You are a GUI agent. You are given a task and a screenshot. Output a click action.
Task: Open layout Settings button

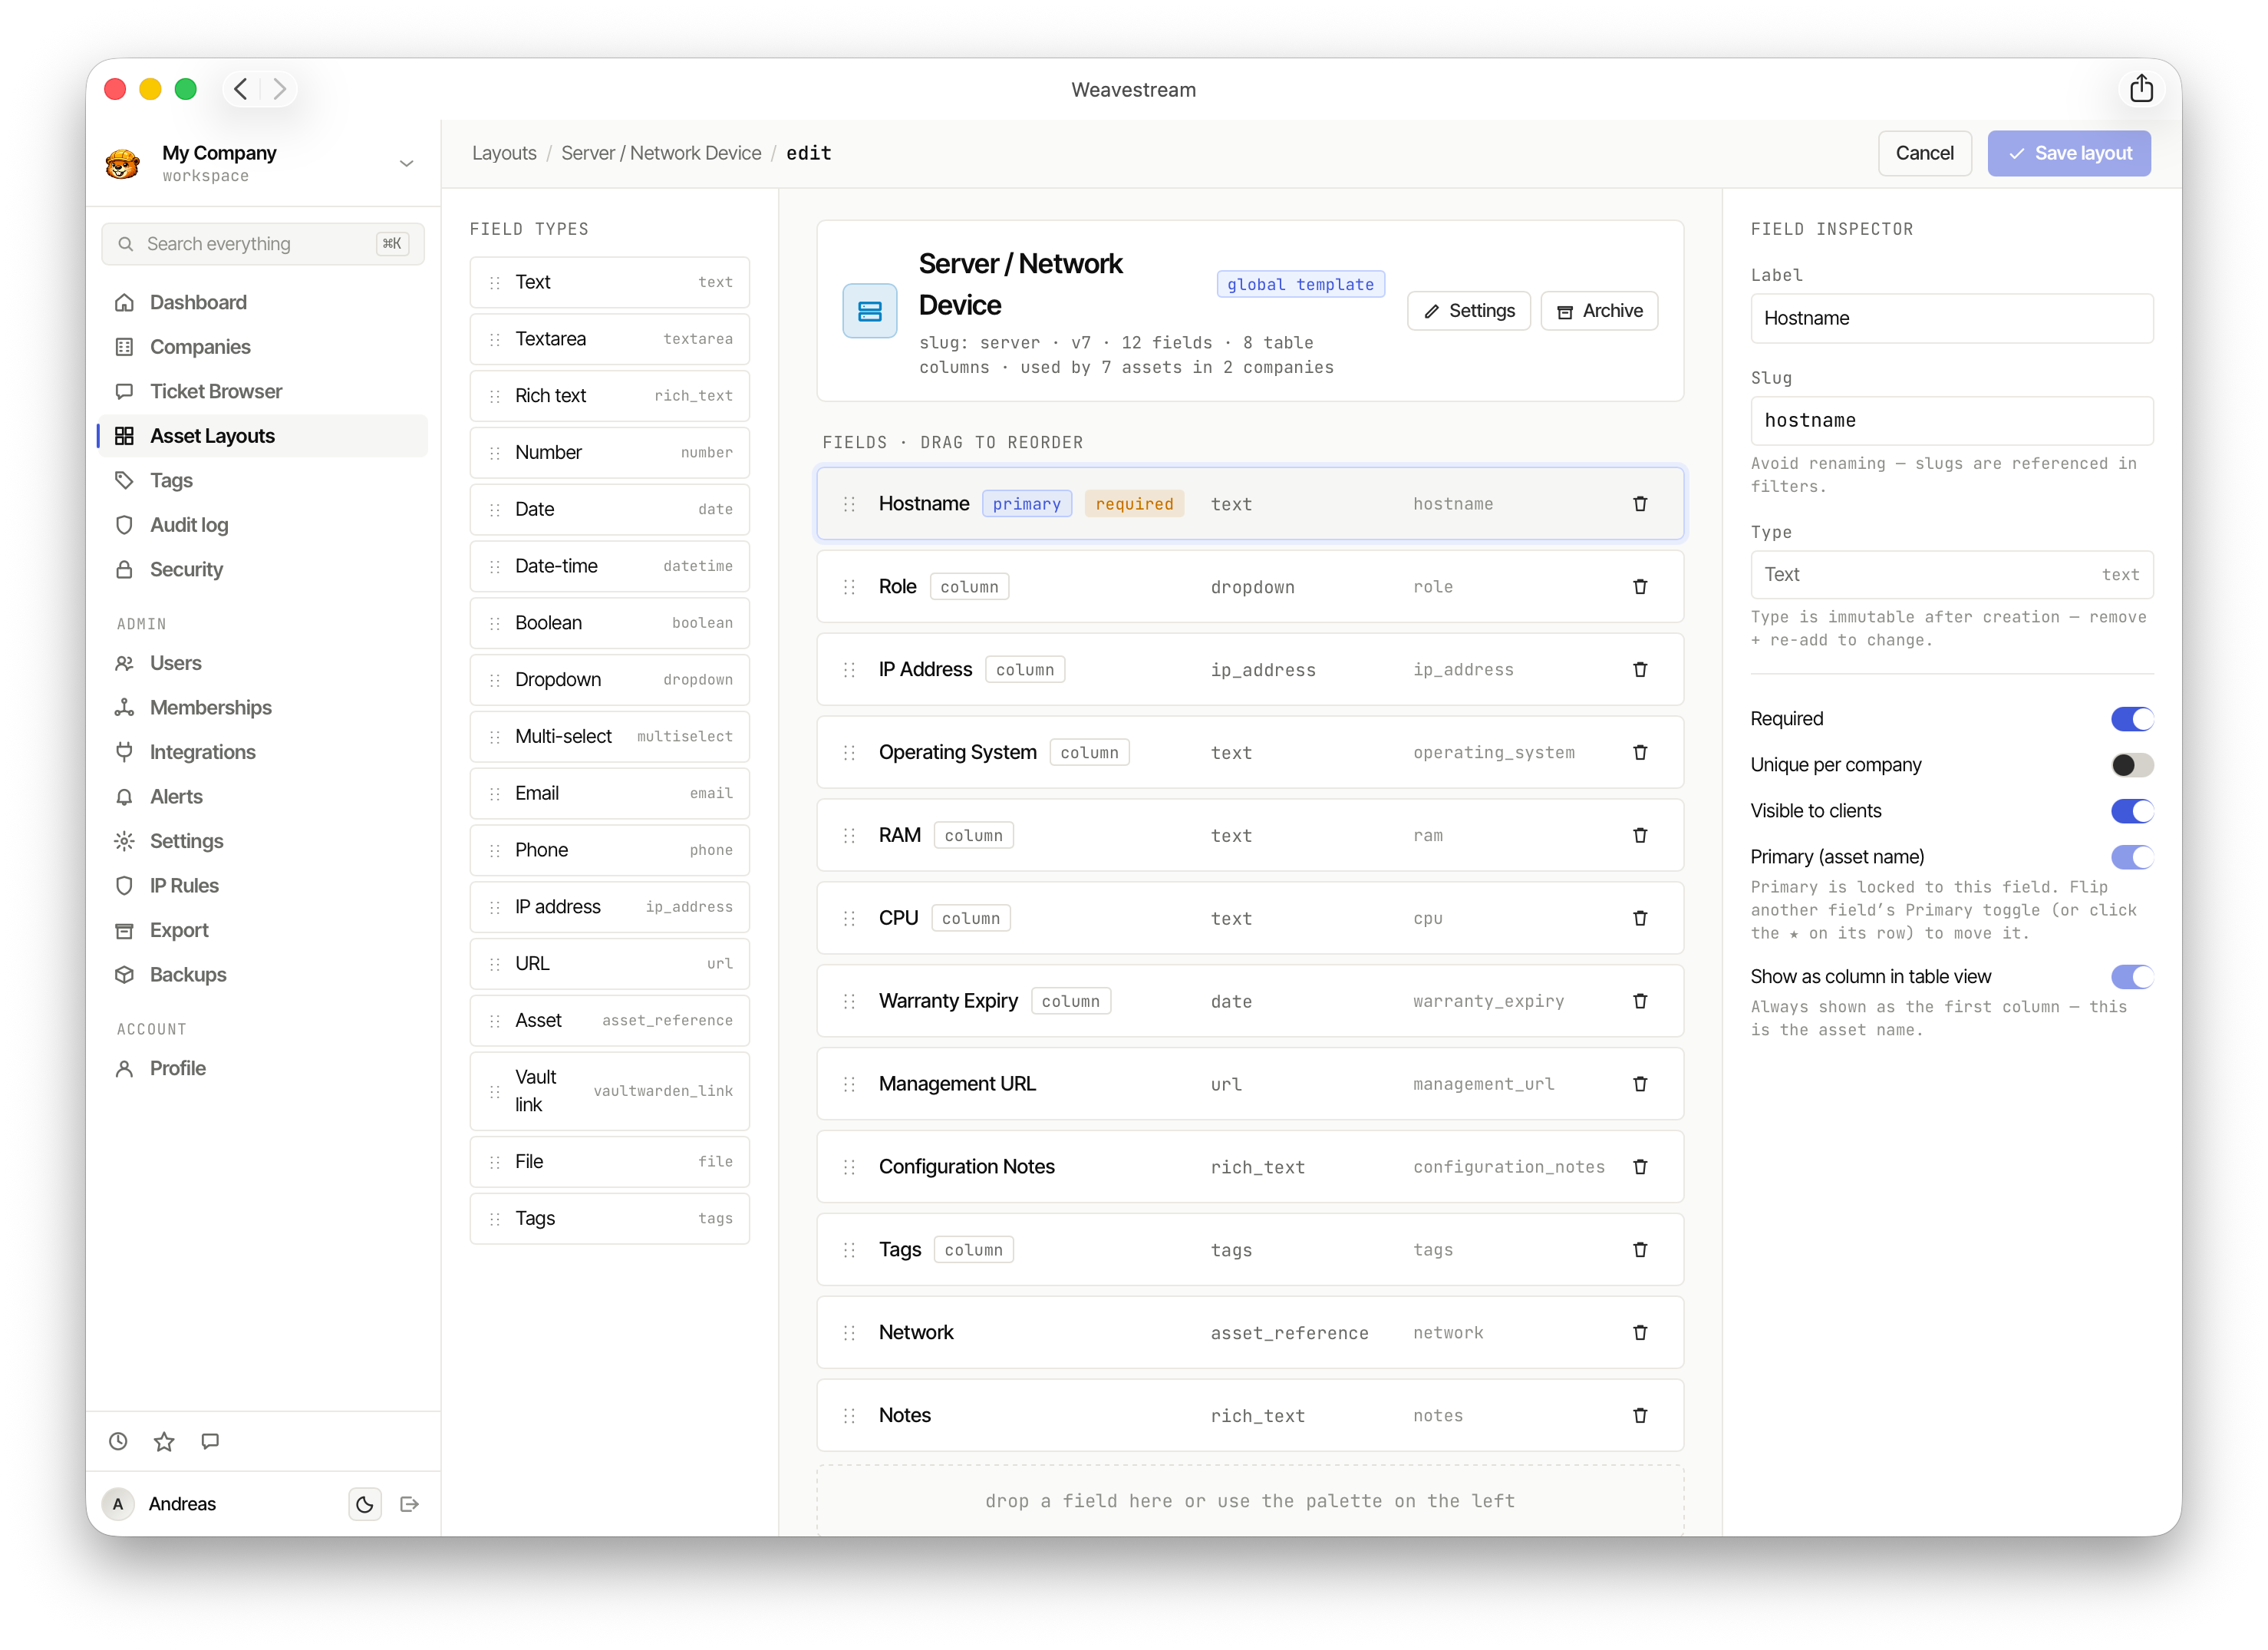1468,311
